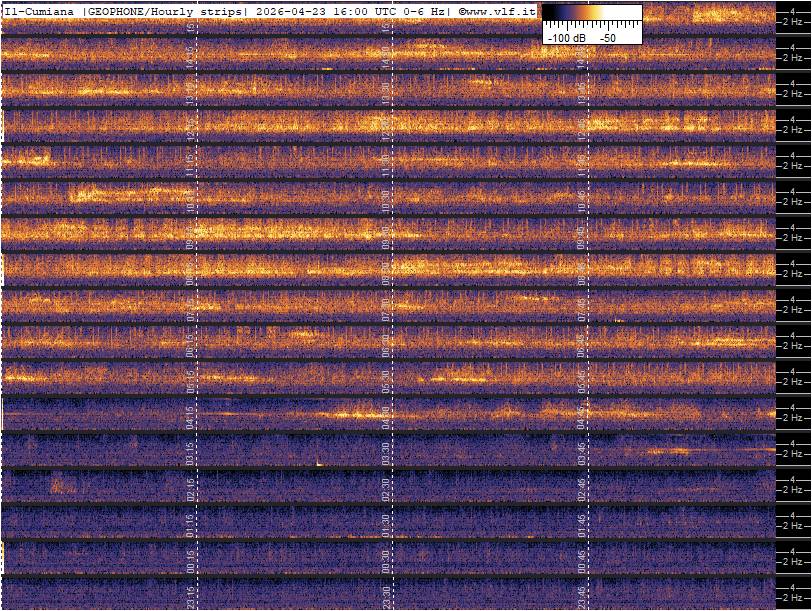
Task: Select the I1-Cumiana station name text
Action: [x=39, y=11]
